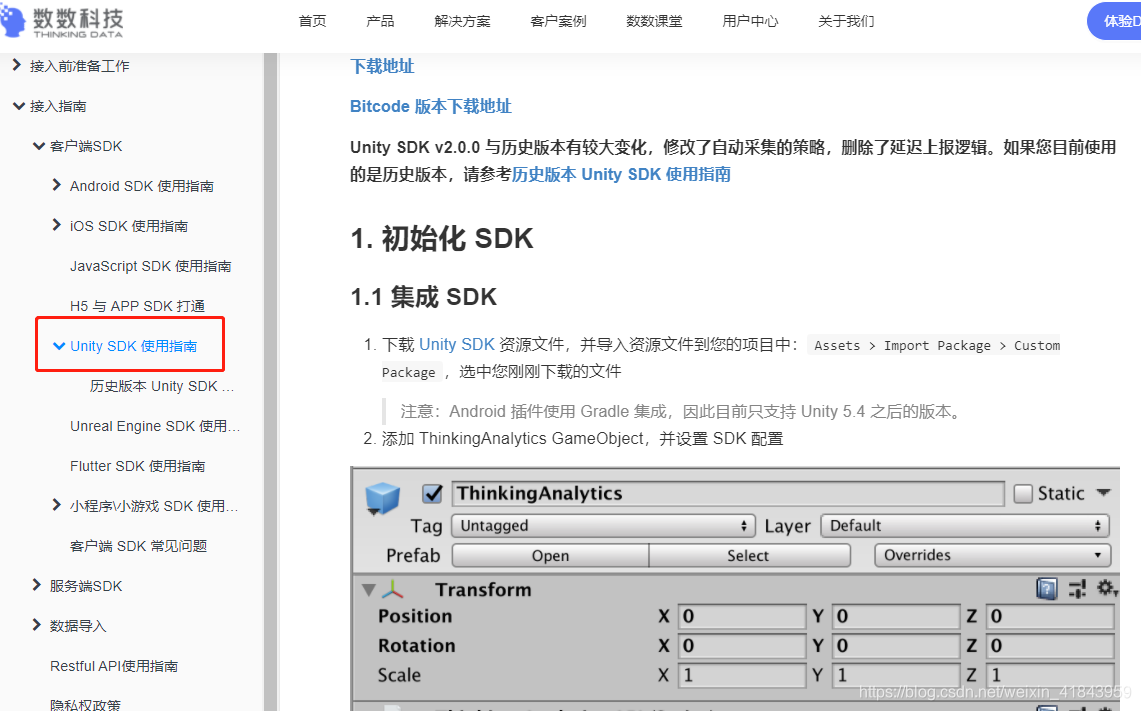The image size is (1141, 711).
Task: Enable the Static checkbox
Action: [1023, 493]
